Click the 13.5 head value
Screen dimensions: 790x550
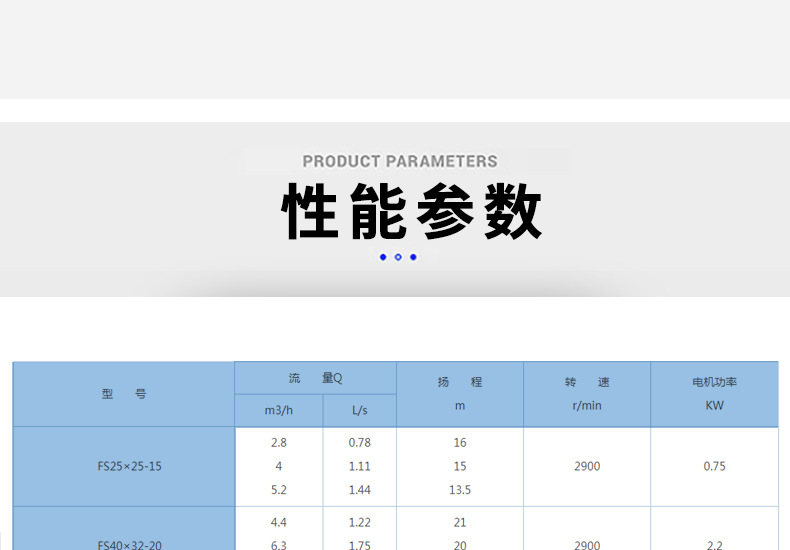[460, 490]
